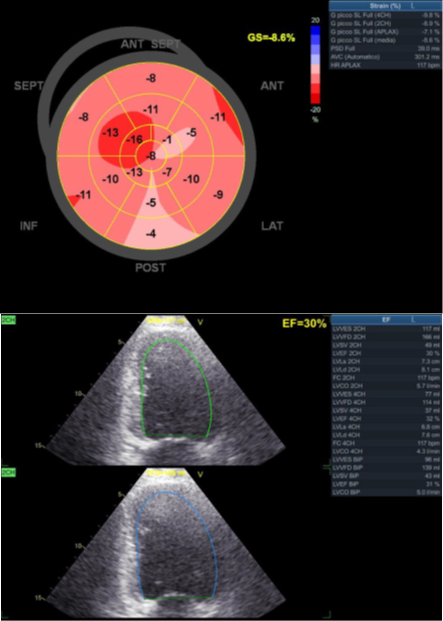Select the AVC (Automatico) measurement row
The width and height of the screenshot is (443, 621).
point(386,57)
